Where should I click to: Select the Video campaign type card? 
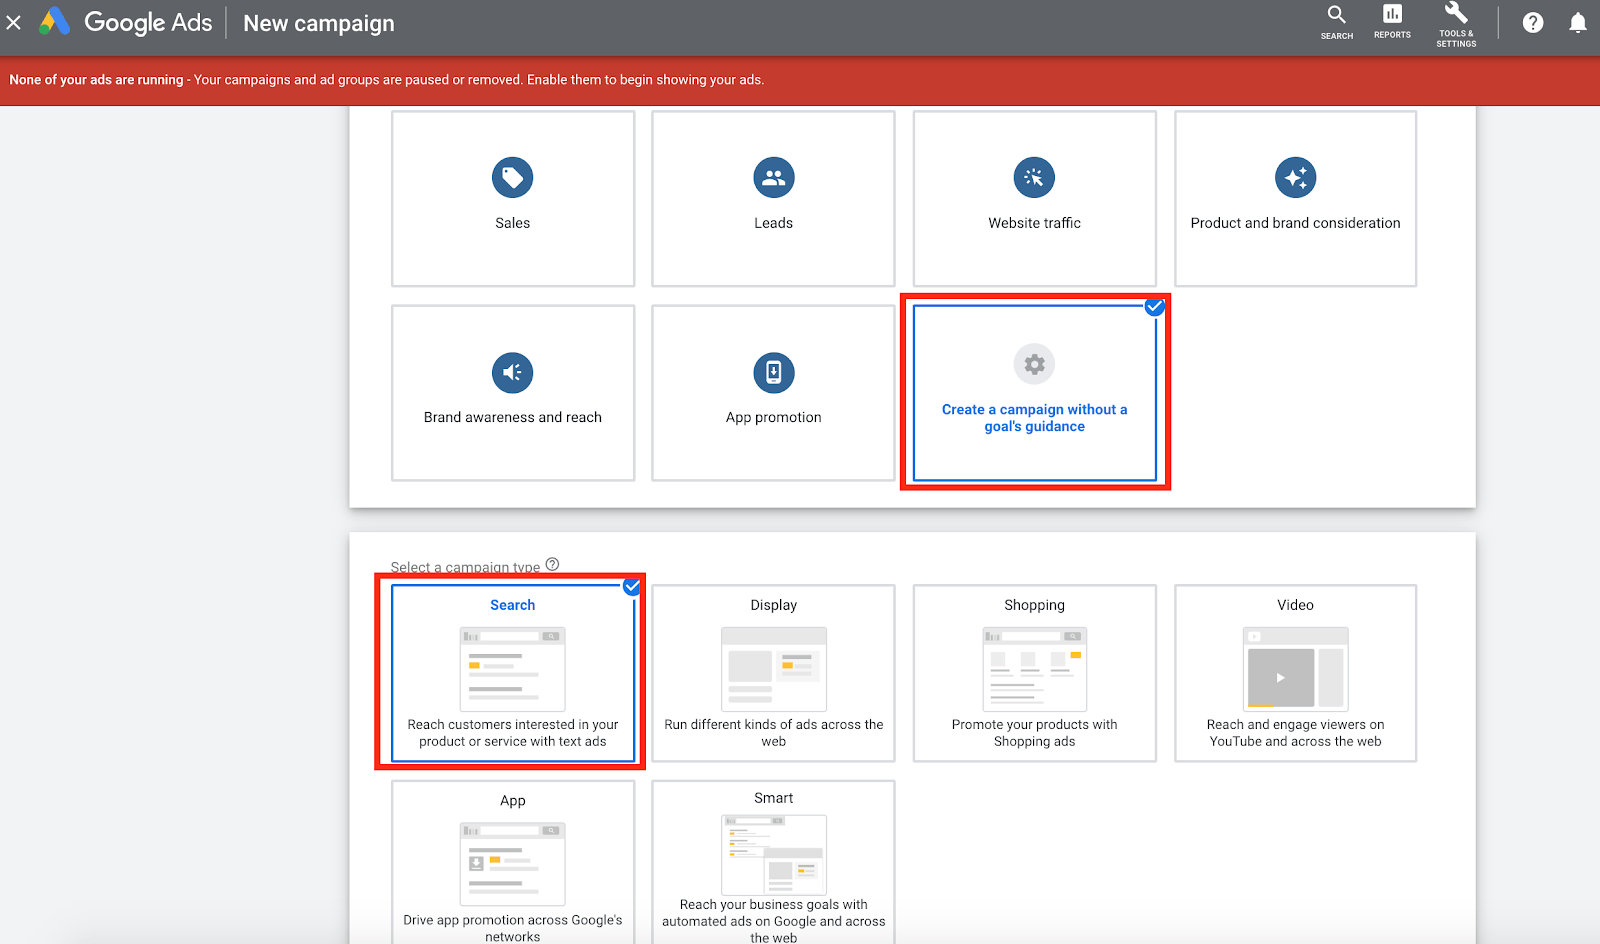pyautogui.click(x=1295, y=673)
